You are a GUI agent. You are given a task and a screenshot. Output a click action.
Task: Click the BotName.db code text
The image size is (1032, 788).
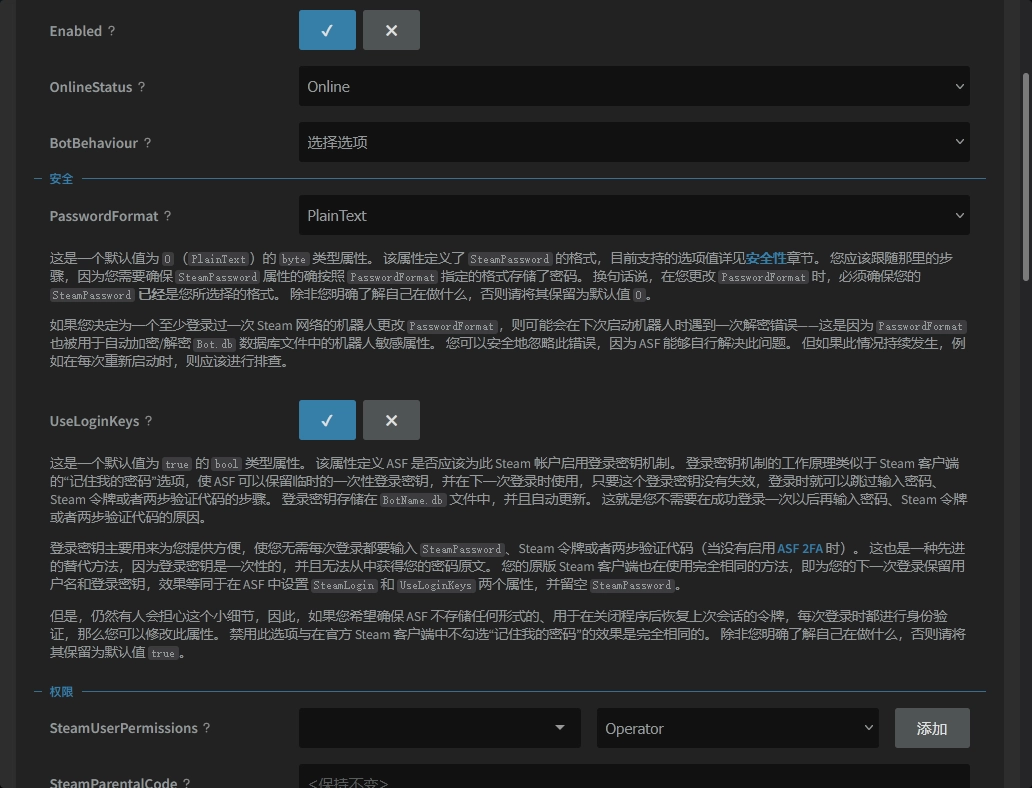[x=413, y=500]
